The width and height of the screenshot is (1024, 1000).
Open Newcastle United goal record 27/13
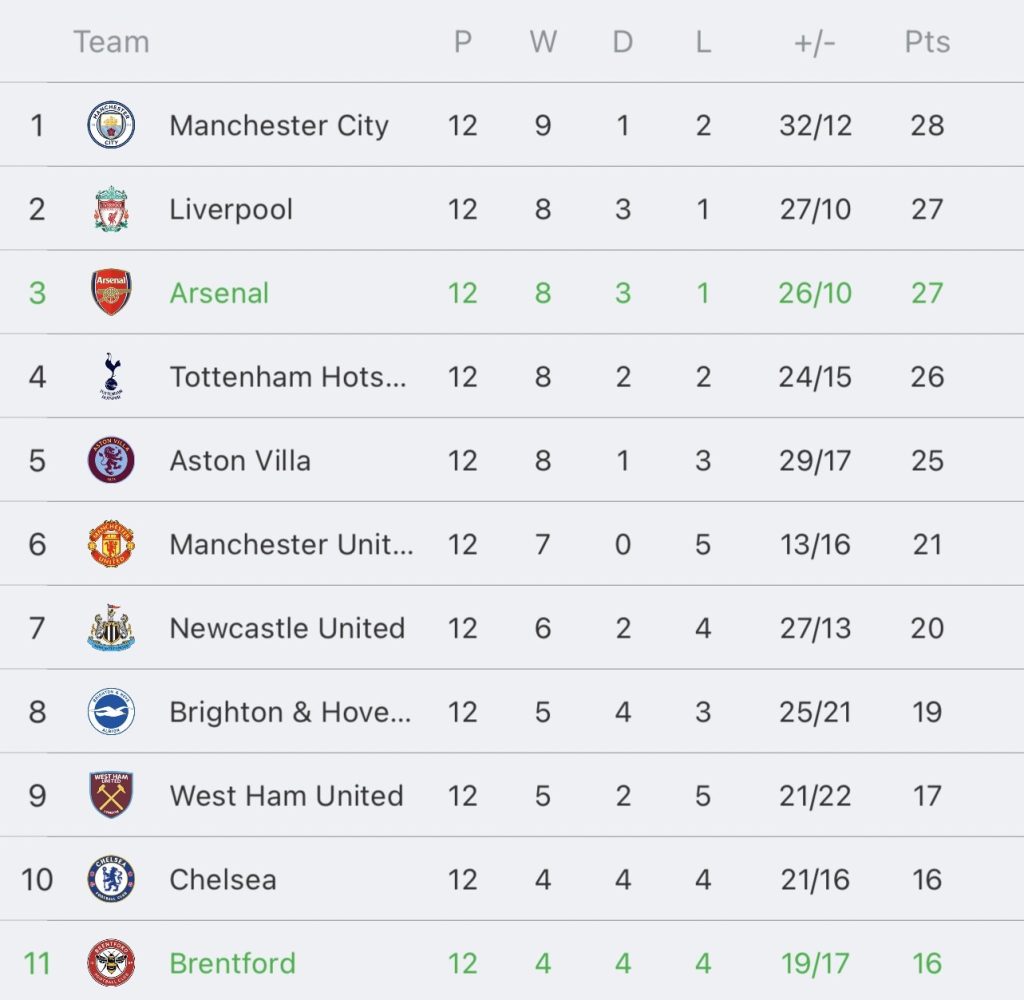[815, 628]
